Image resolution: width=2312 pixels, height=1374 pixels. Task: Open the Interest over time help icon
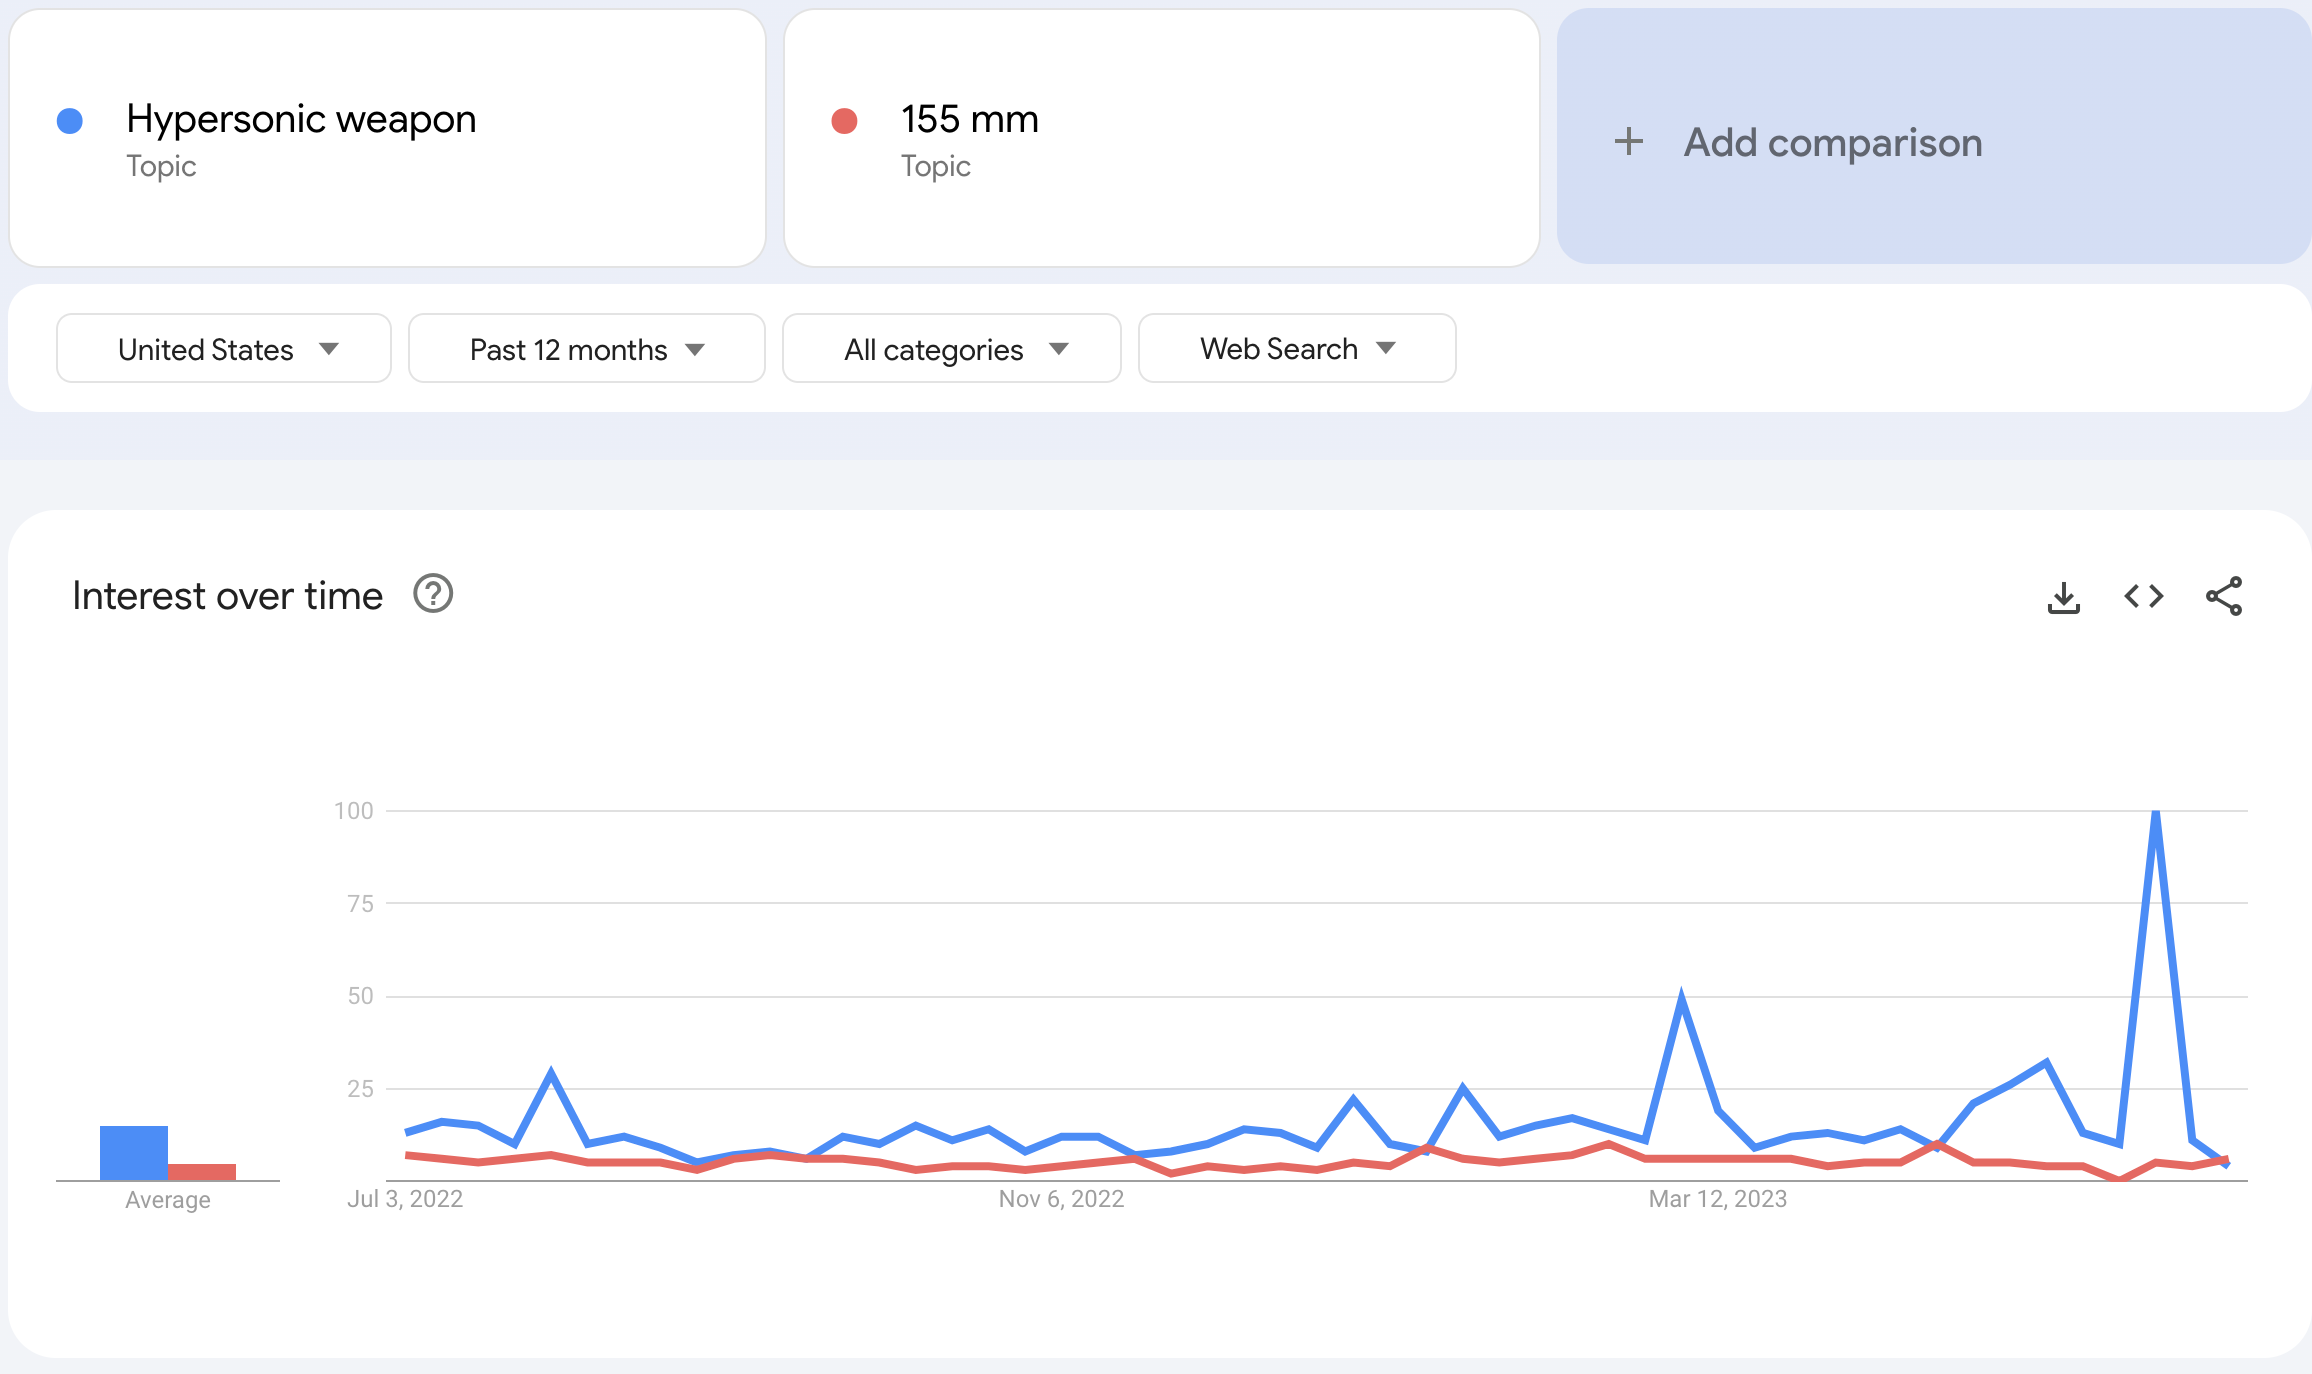(433, 594)
